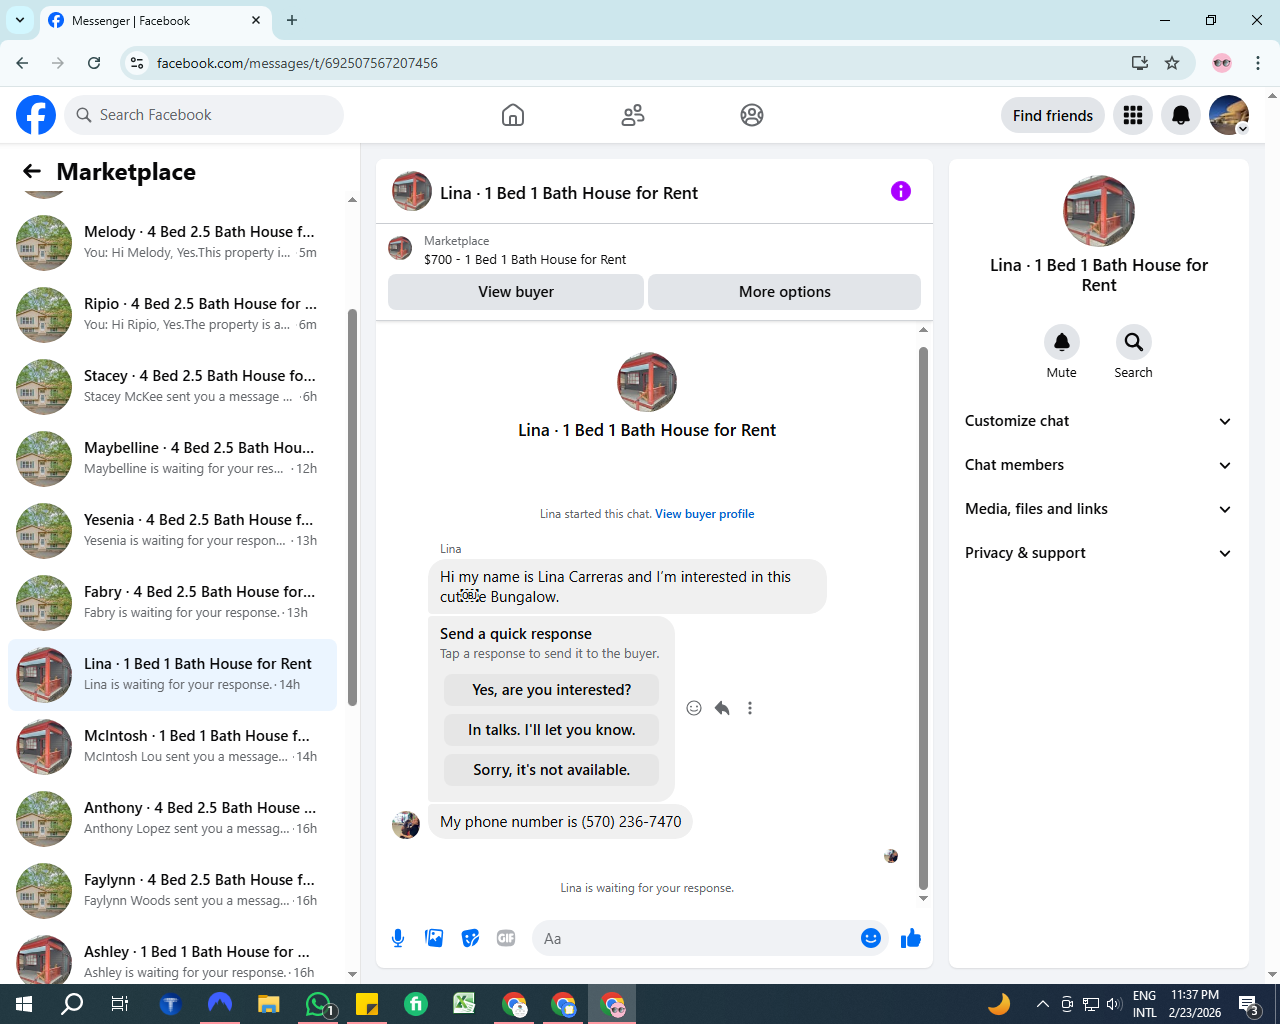Open conversation information purple icon
This screenshot has width=1280, height=1024.
(901, 191)
